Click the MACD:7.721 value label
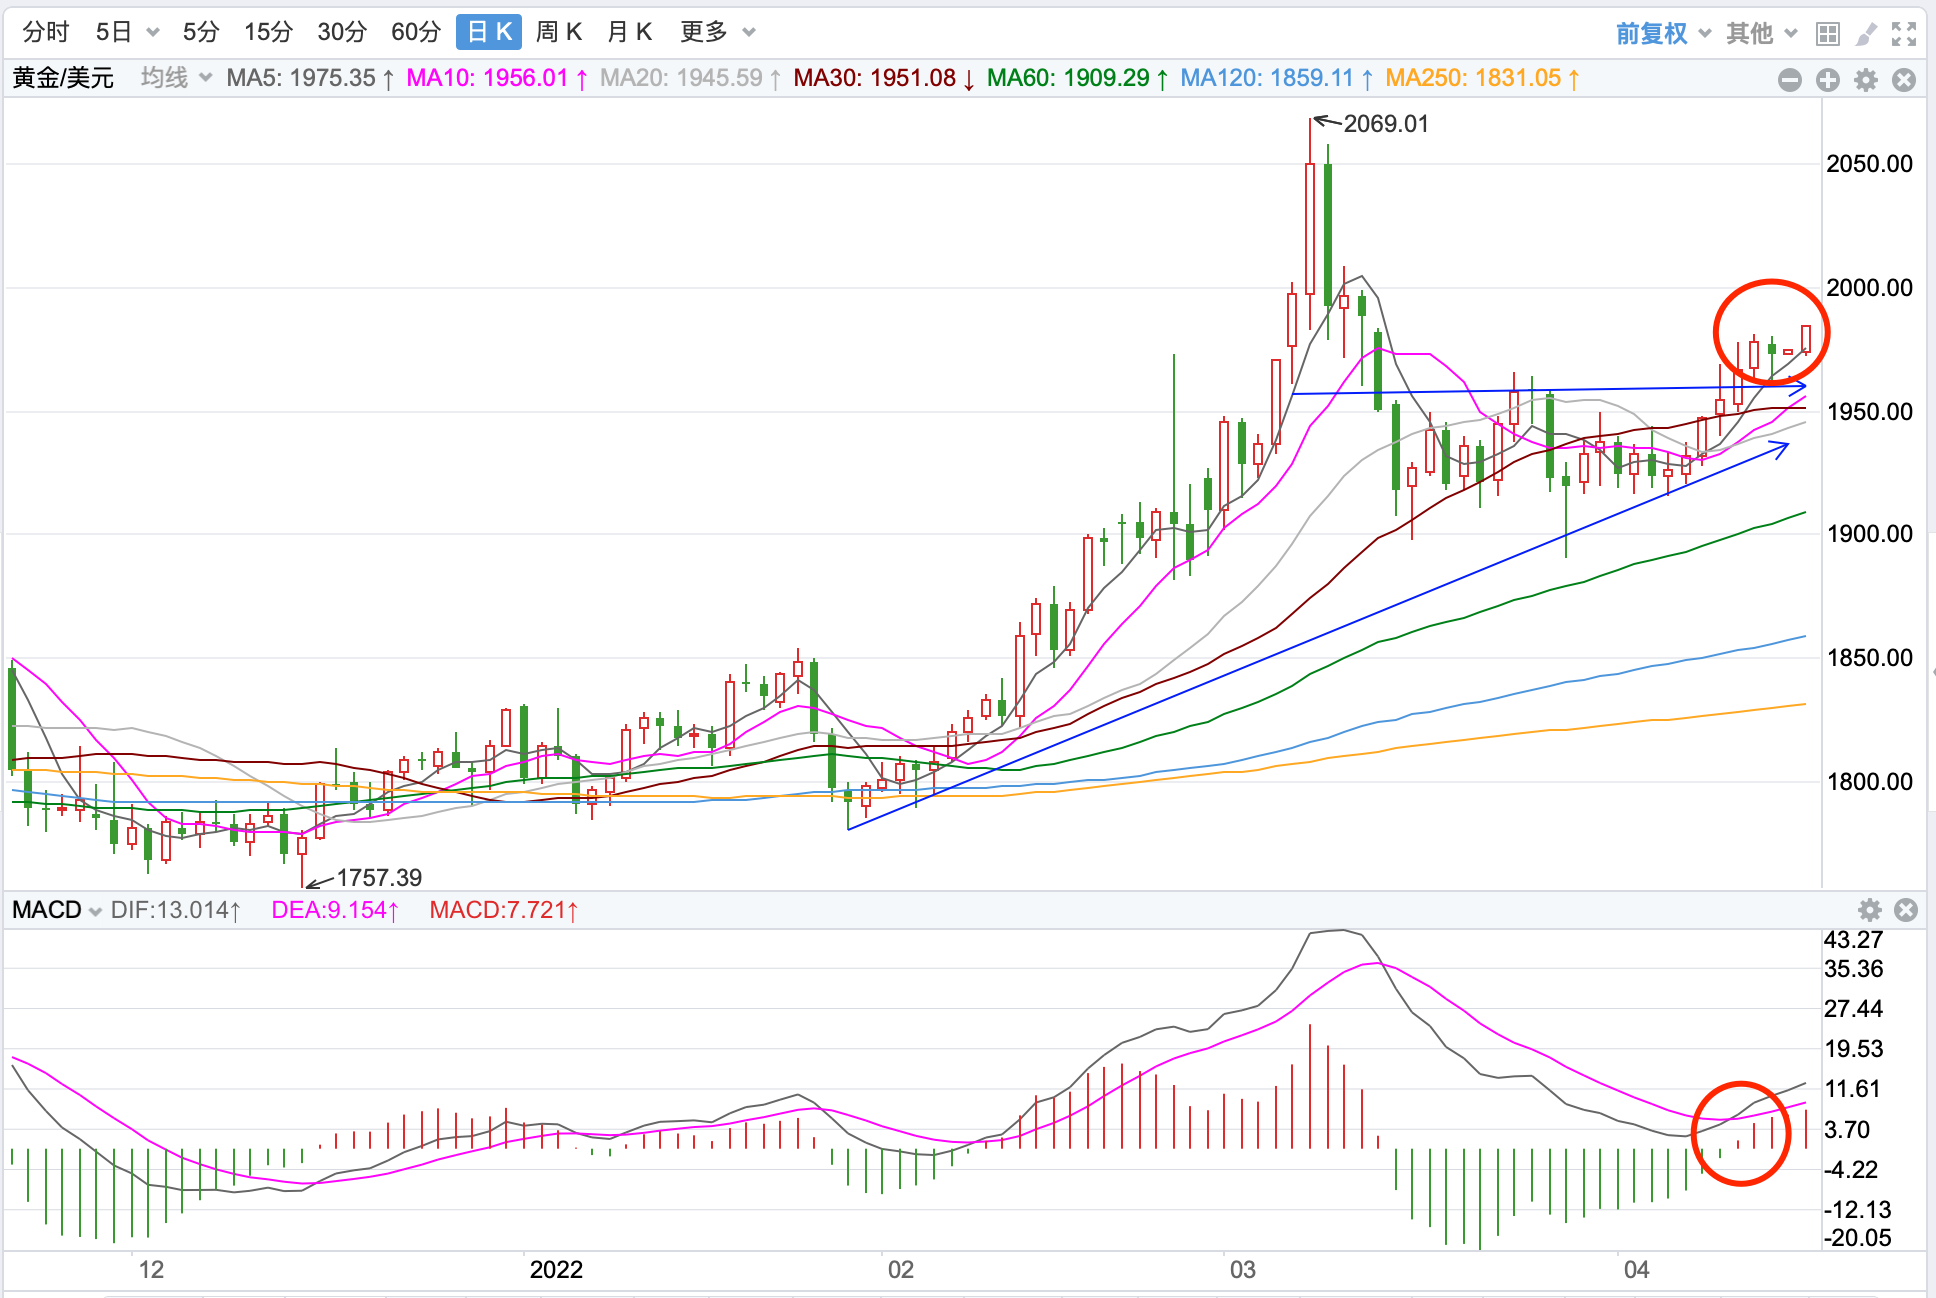This screenshot has width=1936, height=1298. [x=504, y=910]
